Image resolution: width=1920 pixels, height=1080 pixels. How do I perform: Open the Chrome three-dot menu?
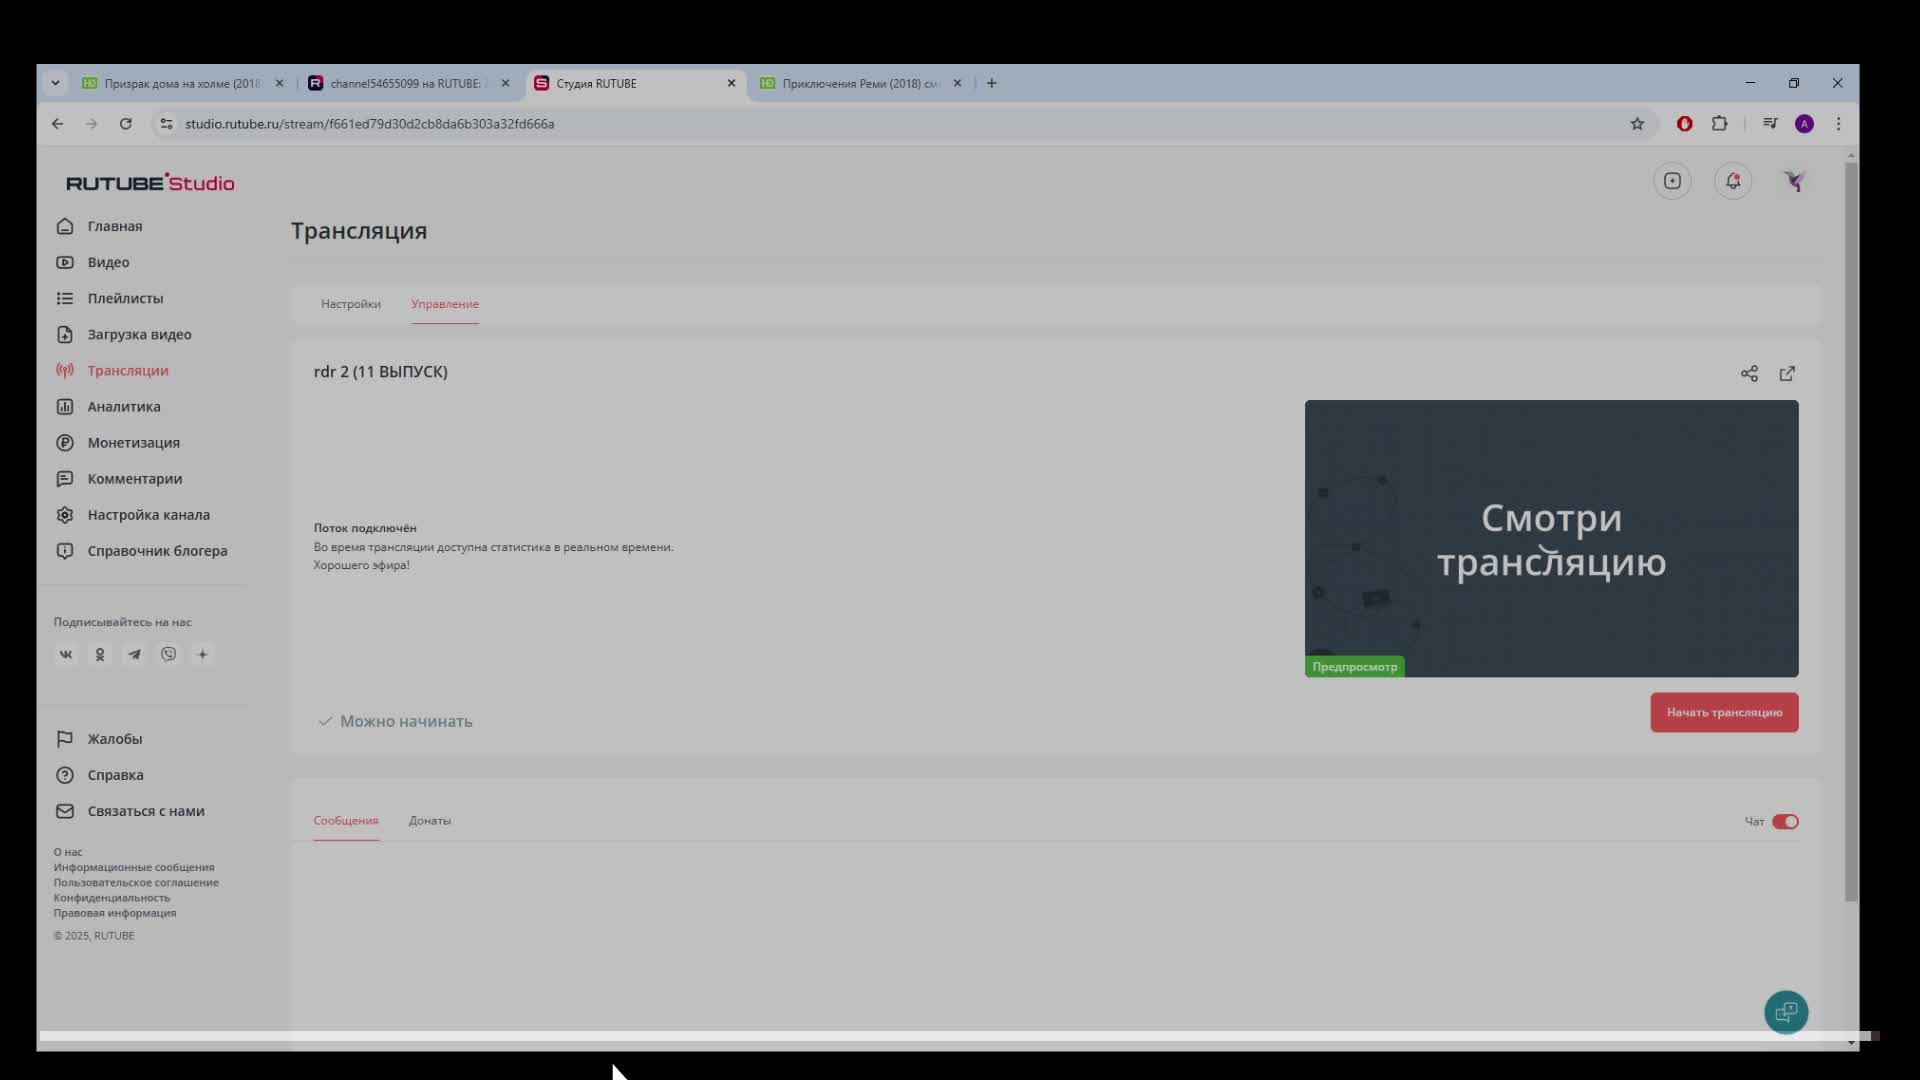tap(1838, 124)
